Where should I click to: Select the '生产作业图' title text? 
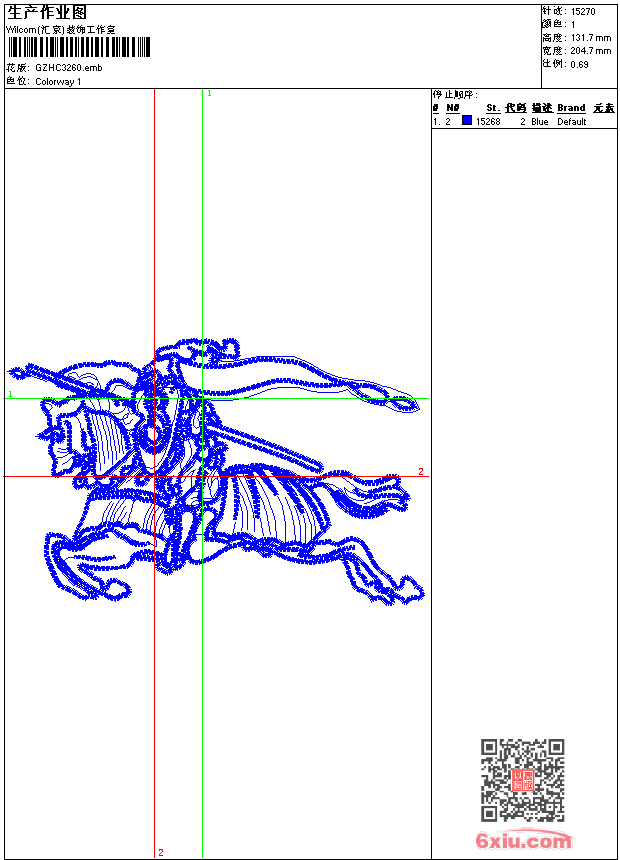tap(47, 12)
